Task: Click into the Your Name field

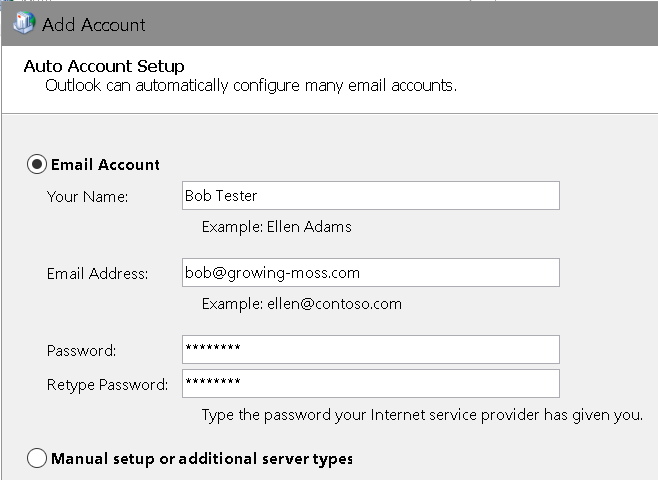Action: [x=371, y=196]
